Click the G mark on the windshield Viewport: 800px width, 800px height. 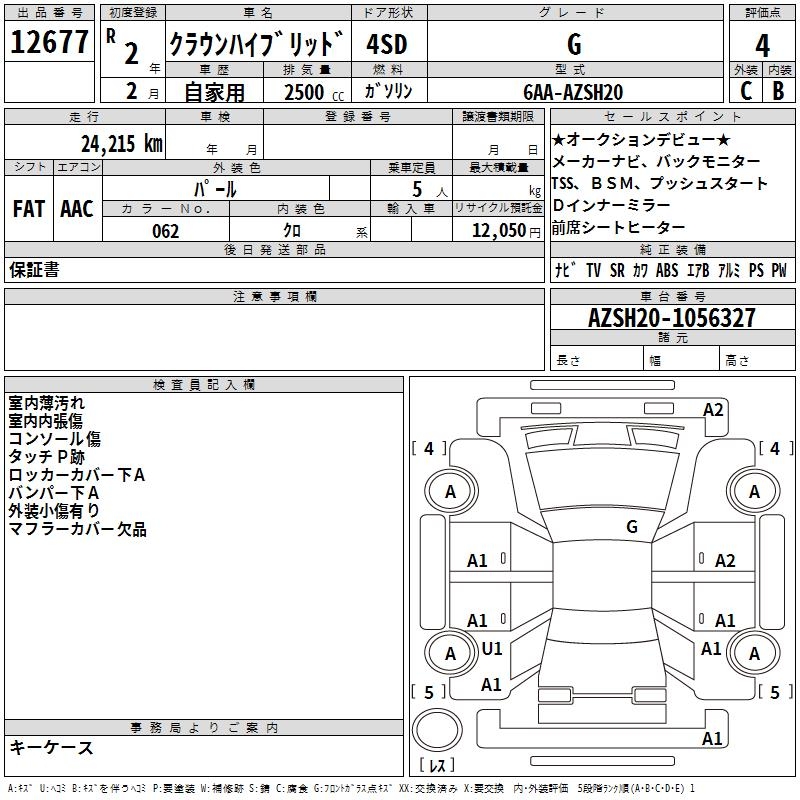(632, 526)
